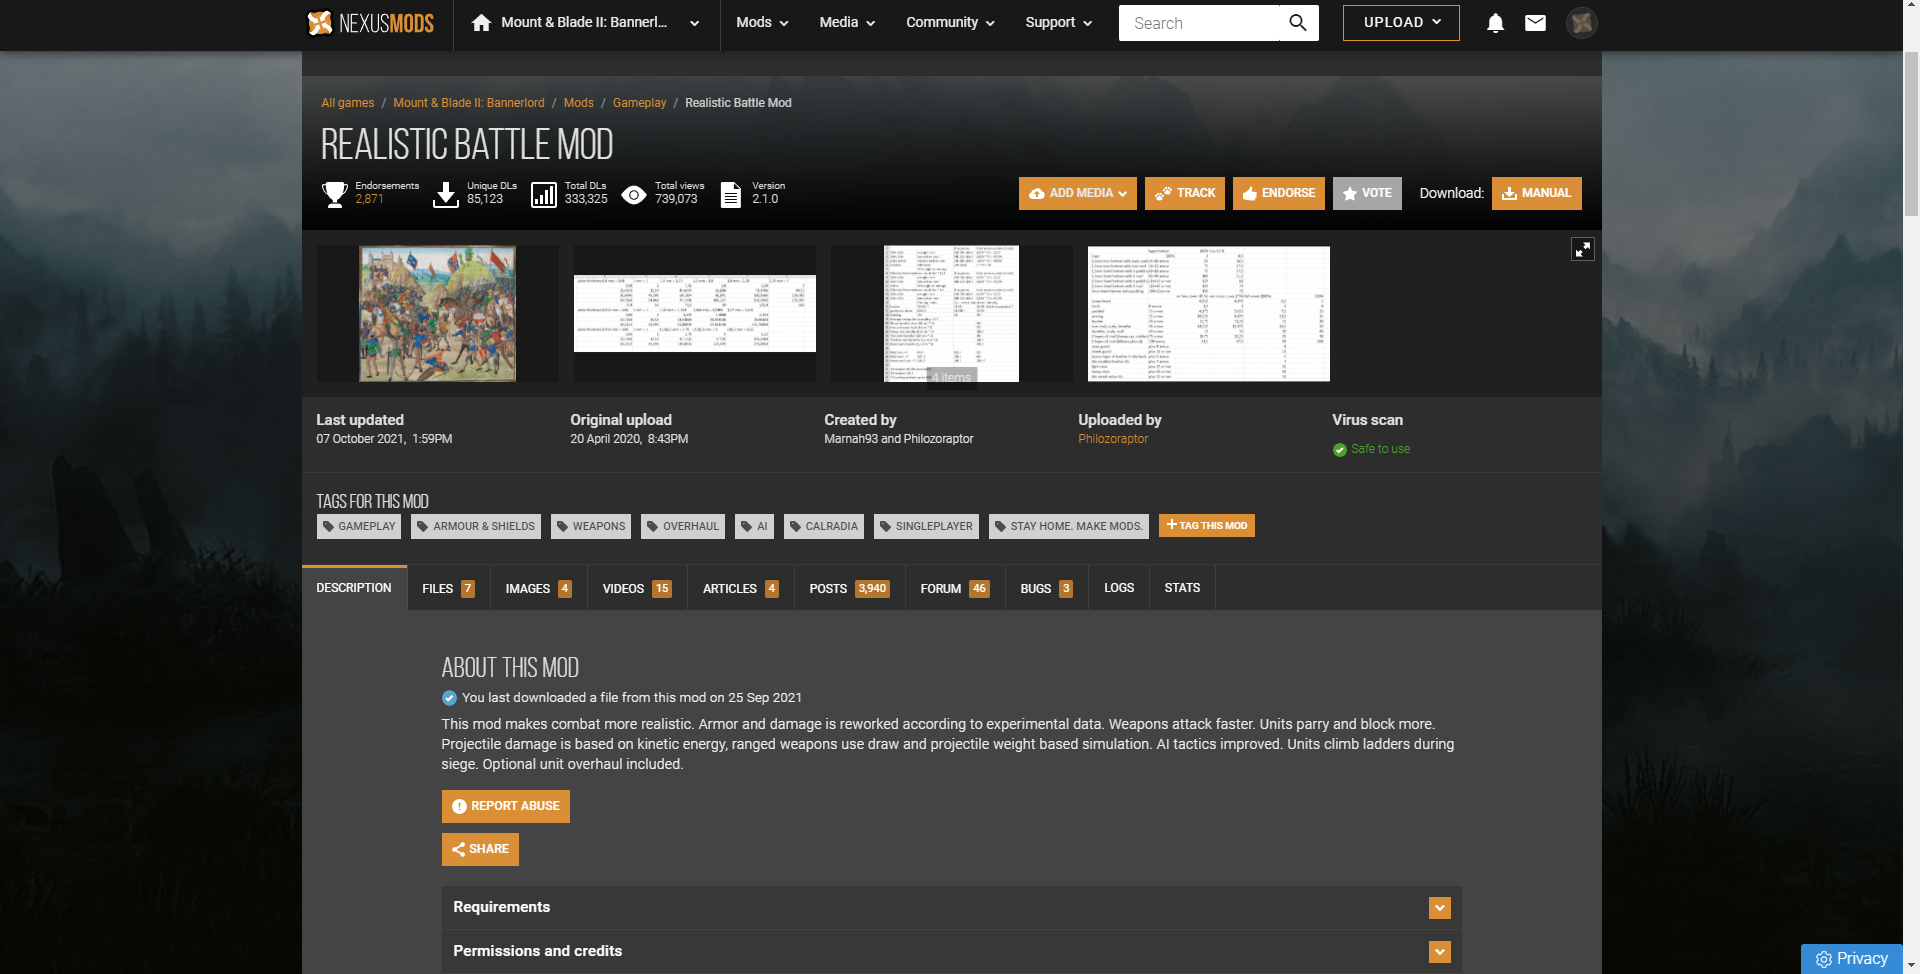Viewport: 1920px width, 974px height.
Task: Open the notifications bell
Action: (1495, 23)
